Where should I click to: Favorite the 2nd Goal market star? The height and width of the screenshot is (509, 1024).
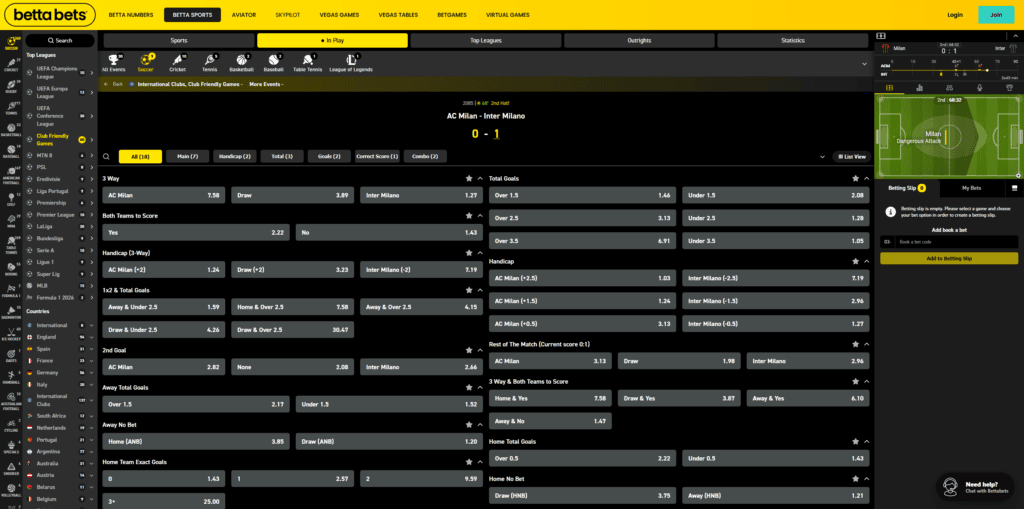[x=468, y=350]
